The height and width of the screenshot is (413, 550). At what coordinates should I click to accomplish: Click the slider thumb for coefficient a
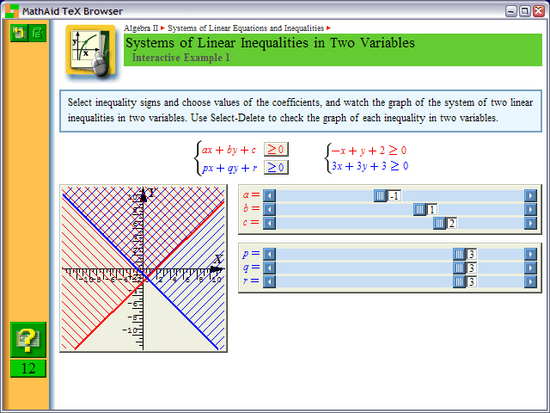point(380,195)
